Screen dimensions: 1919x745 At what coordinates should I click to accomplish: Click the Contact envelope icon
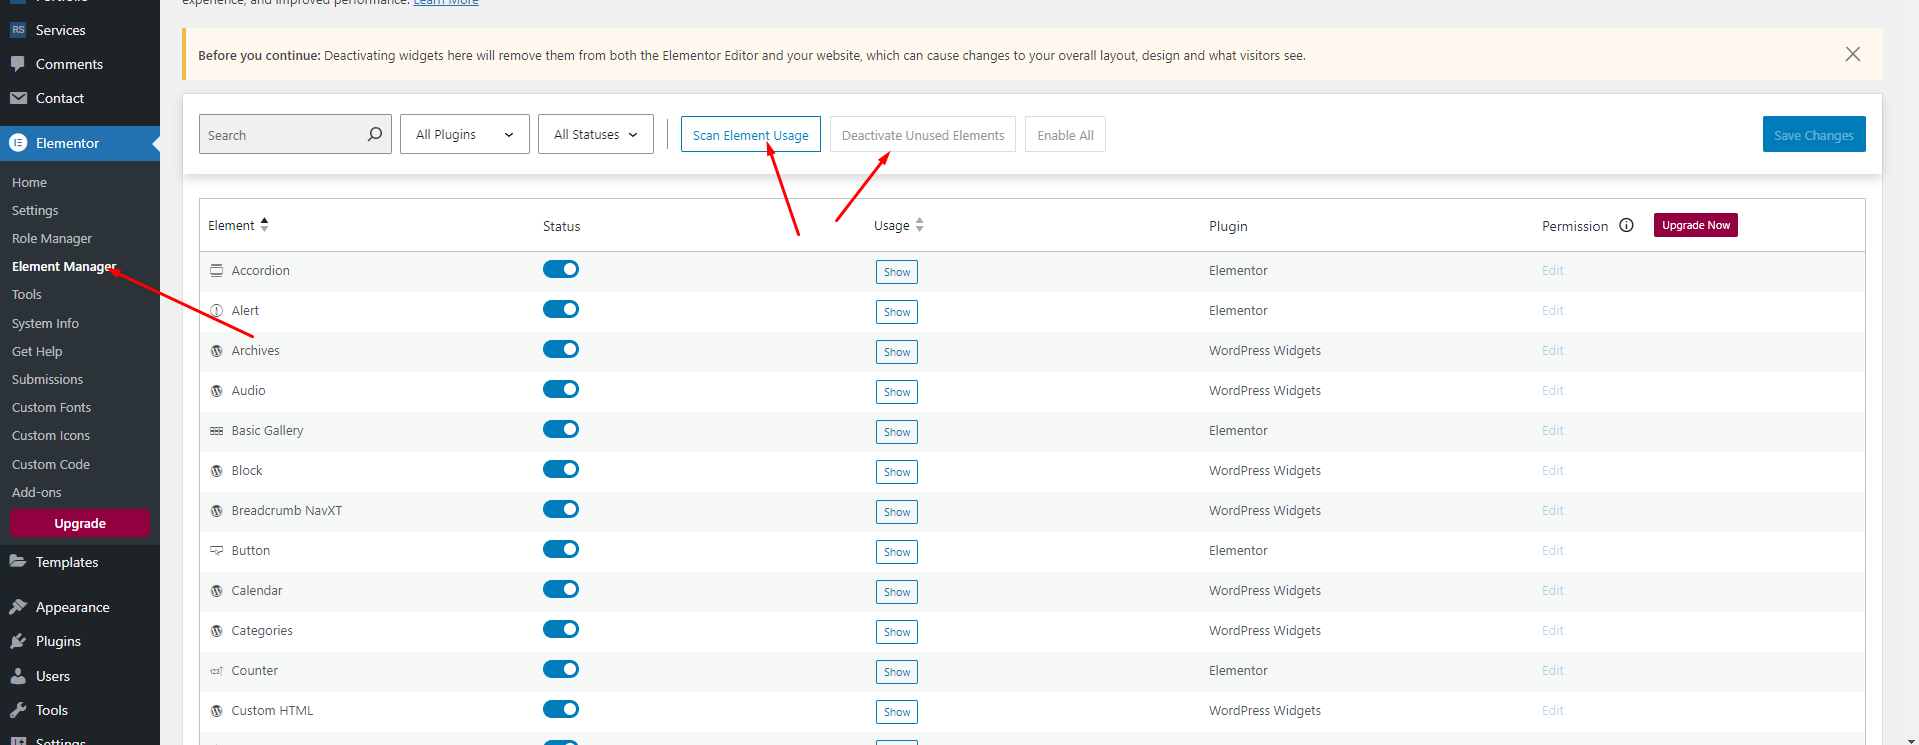click(x=18, y=98)
